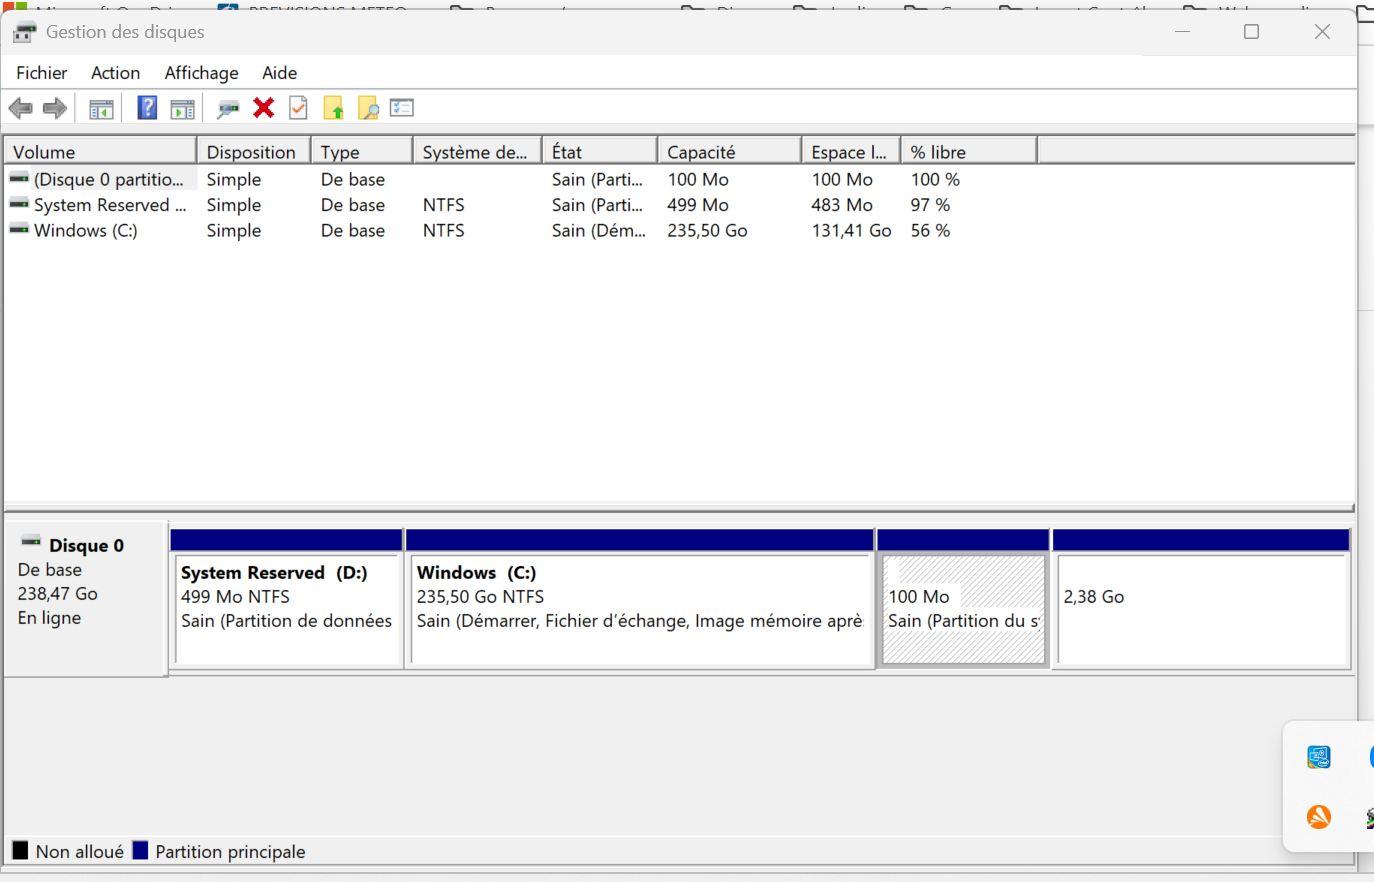Select Windows (C:) row in volume list

click(86, 231)
